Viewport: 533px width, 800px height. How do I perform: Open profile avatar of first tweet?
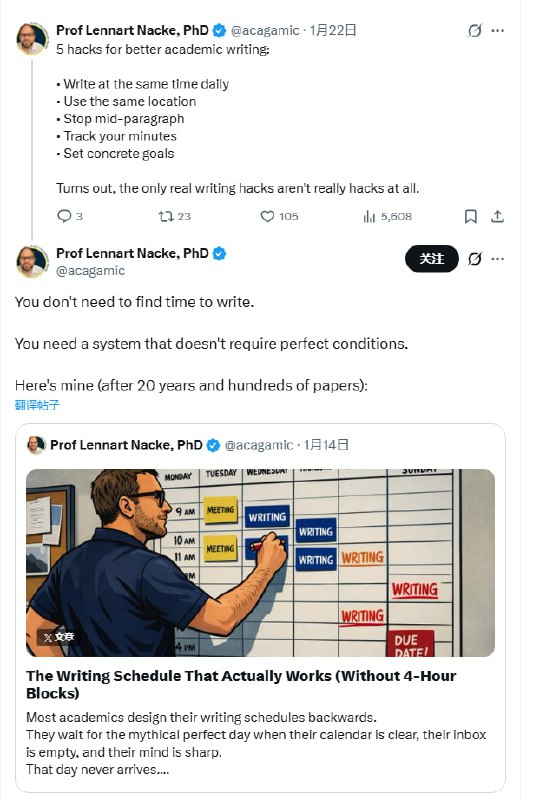coord(32,38)
